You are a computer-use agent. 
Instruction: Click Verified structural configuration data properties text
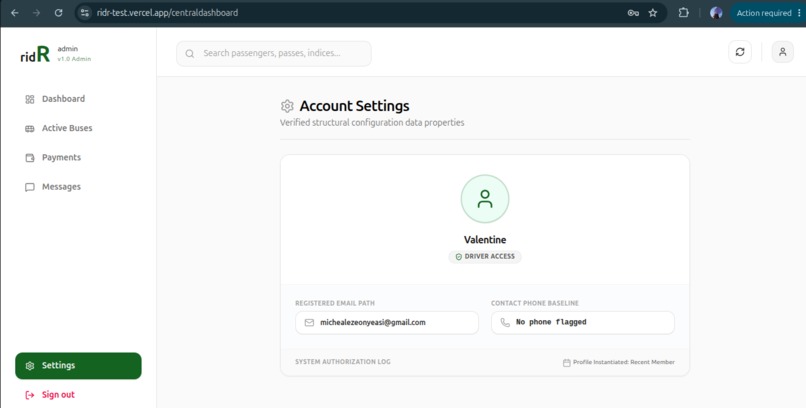click(372, 123)
